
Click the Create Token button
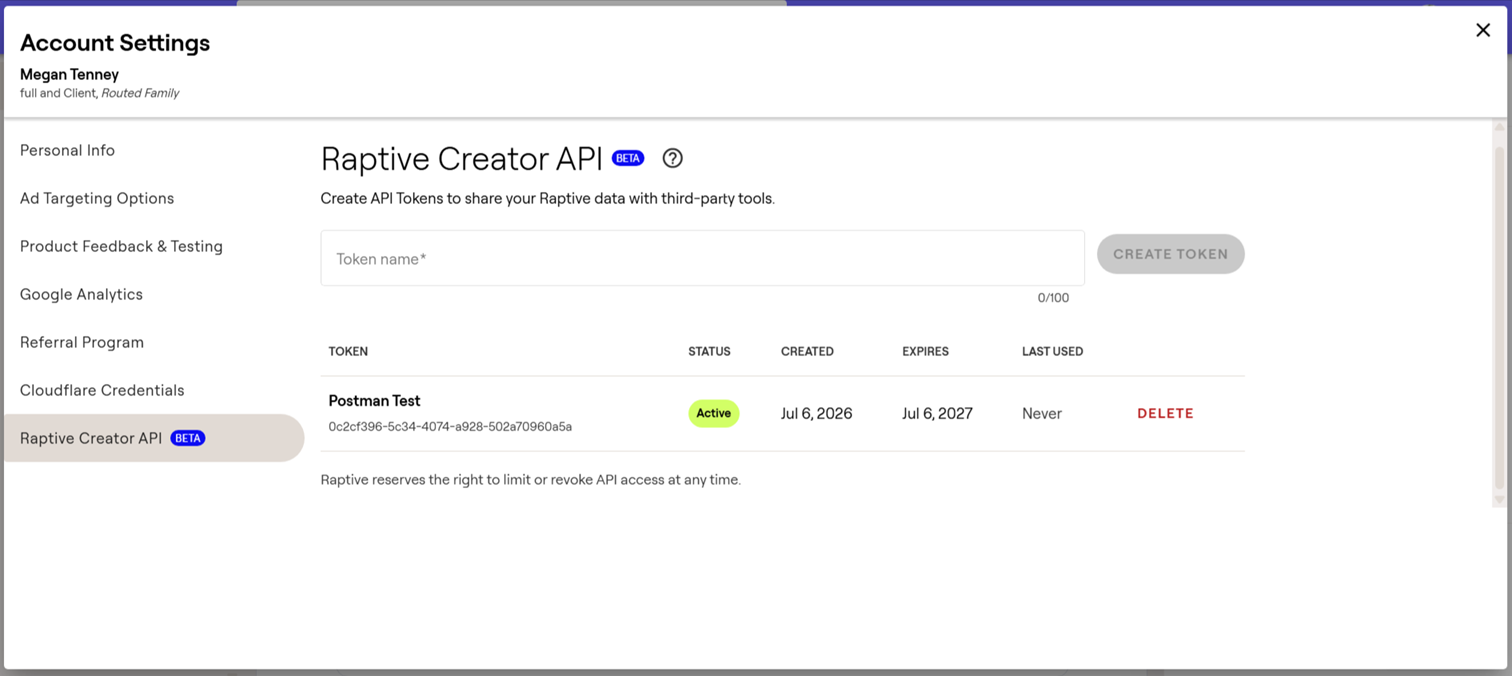click(x=1170, y=254)
